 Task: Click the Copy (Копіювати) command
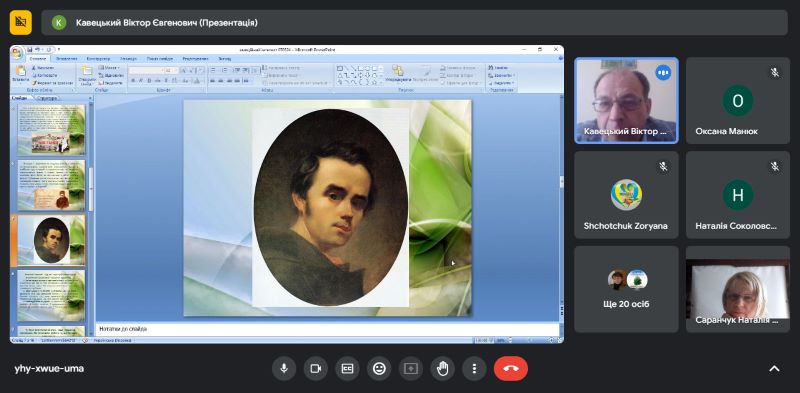[x=45, y=75]
